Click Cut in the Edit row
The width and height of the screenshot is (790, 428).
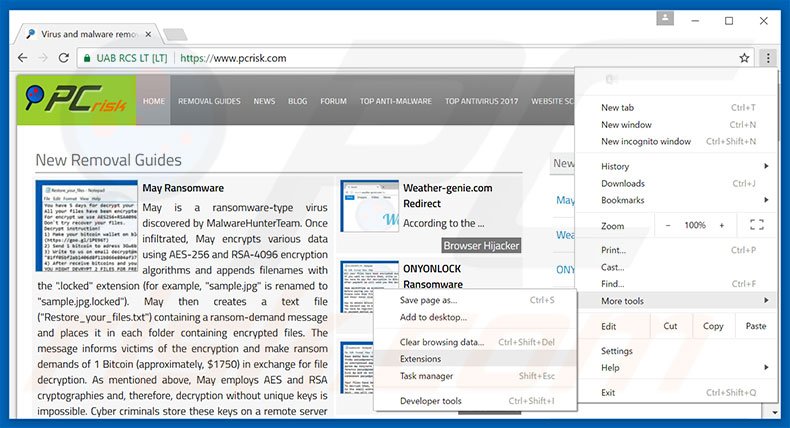click(670, 326)
